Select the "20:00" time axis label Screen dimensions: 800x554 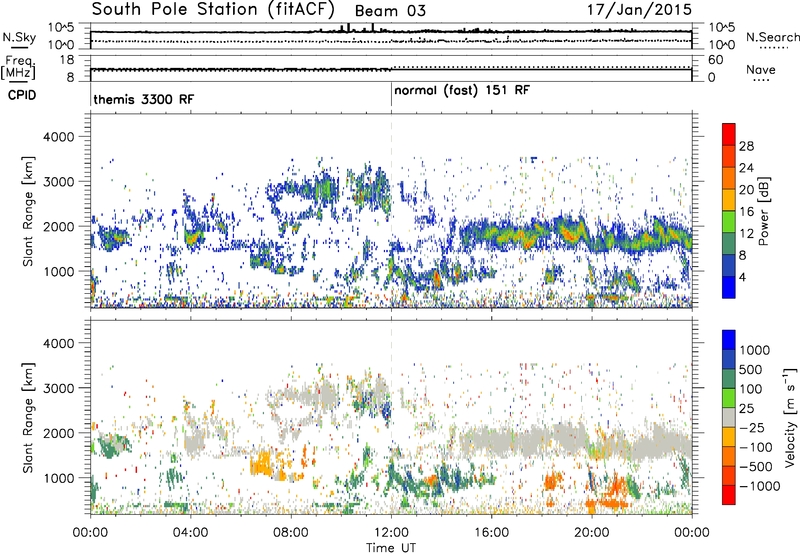592,533
